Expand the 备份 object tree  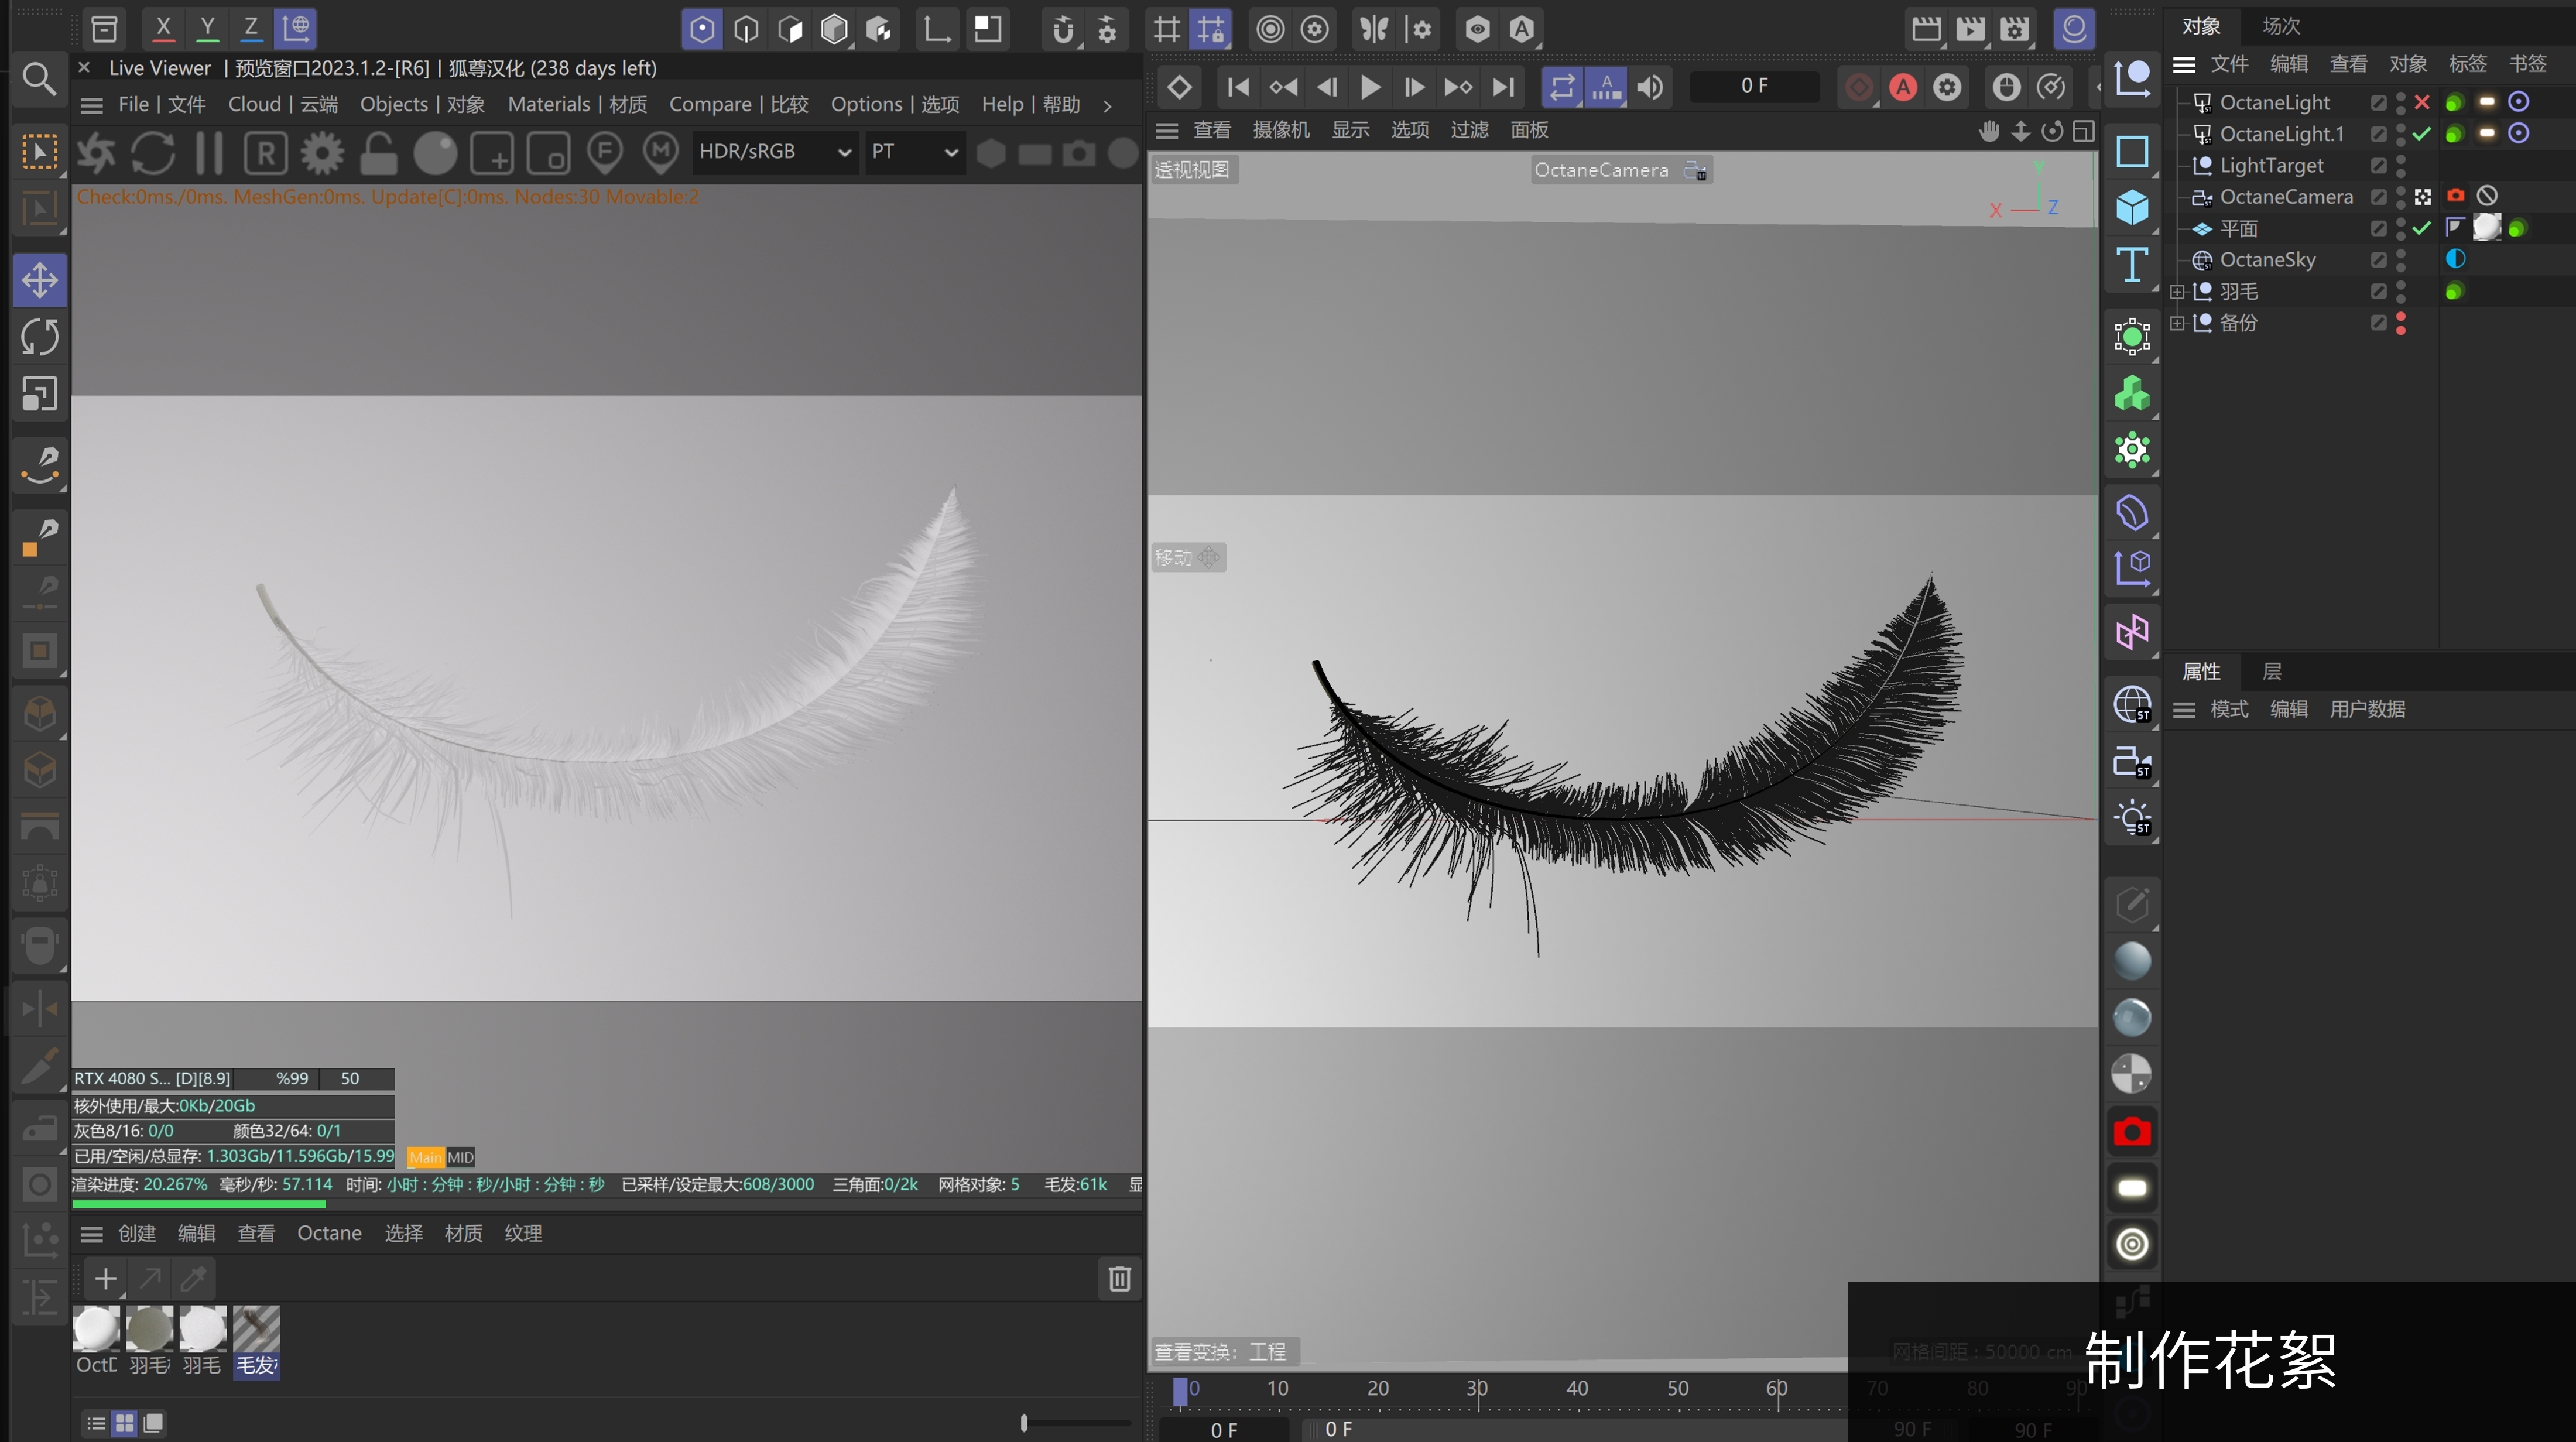tap(2176, 323)
